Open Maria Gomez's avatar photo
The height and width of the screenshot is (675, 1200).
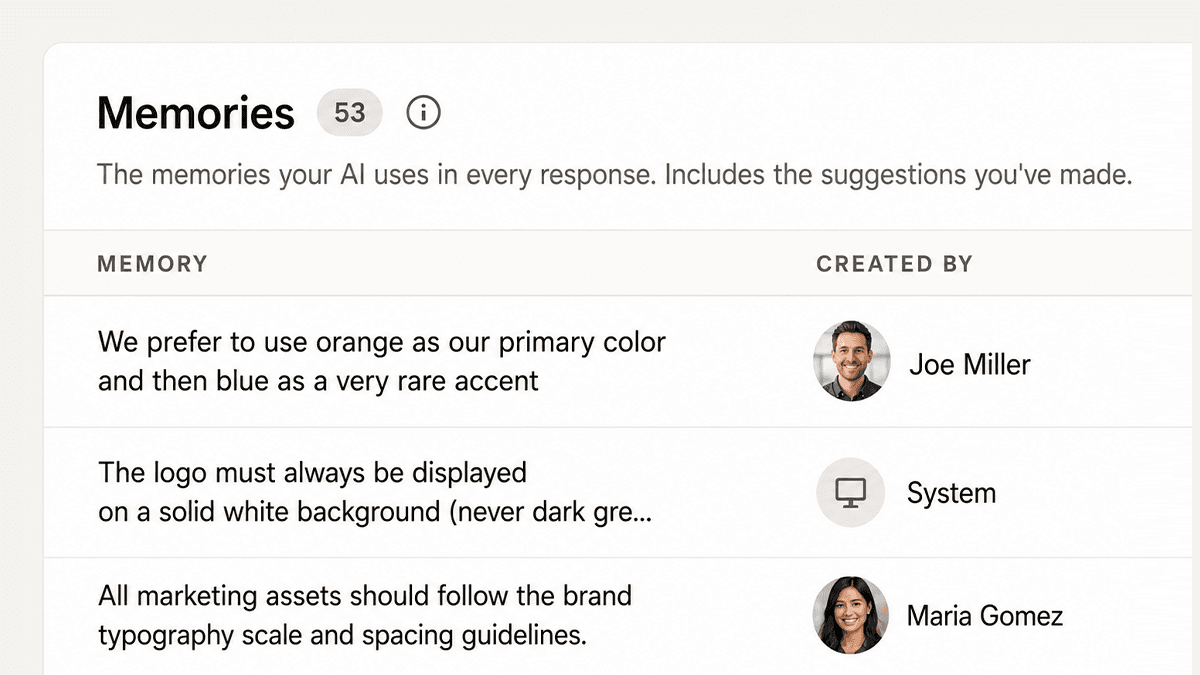tap(850, 615)
